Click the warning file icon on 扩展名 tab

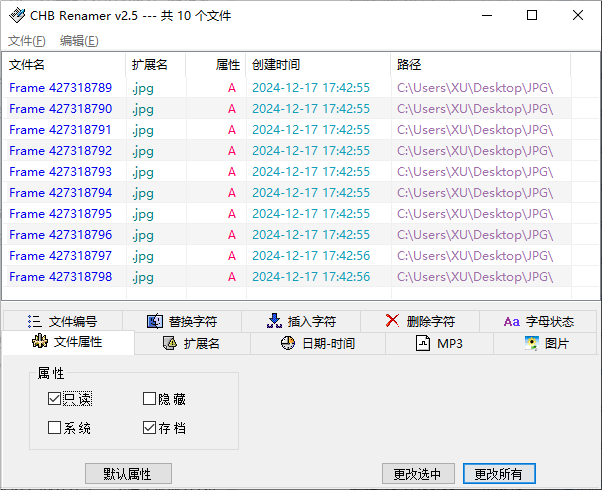[x=170, y=343]
